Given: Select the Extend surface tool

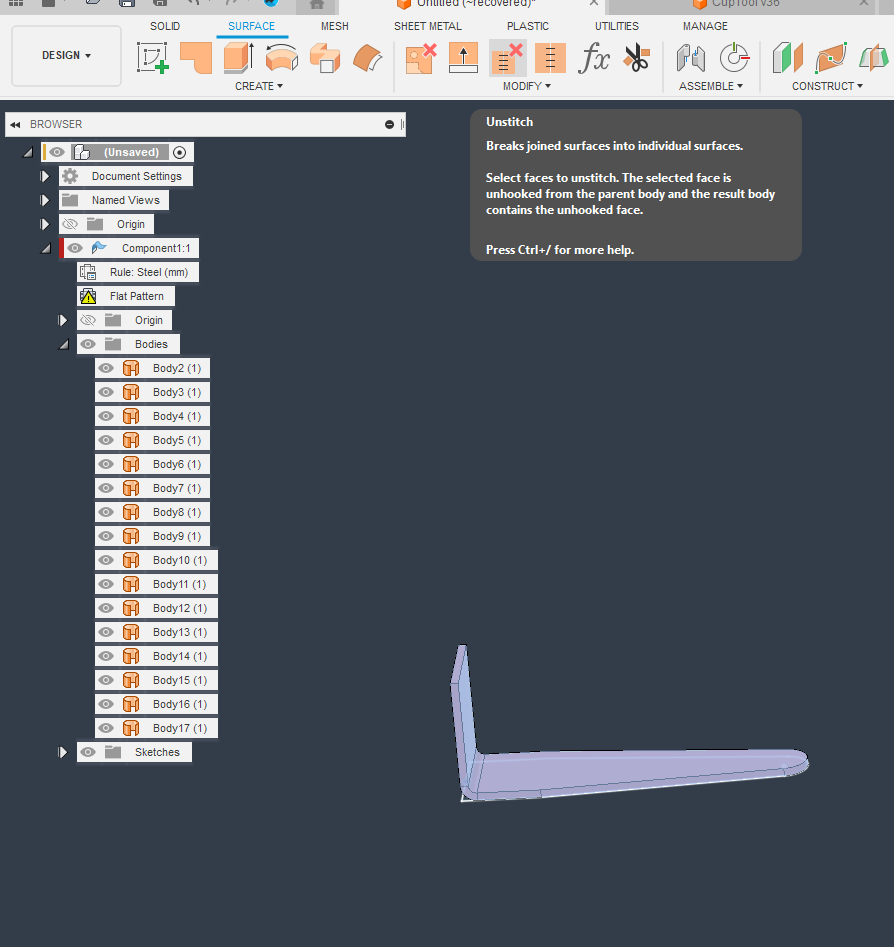Looking at the screenshot, I should click(x=463, y=60).
